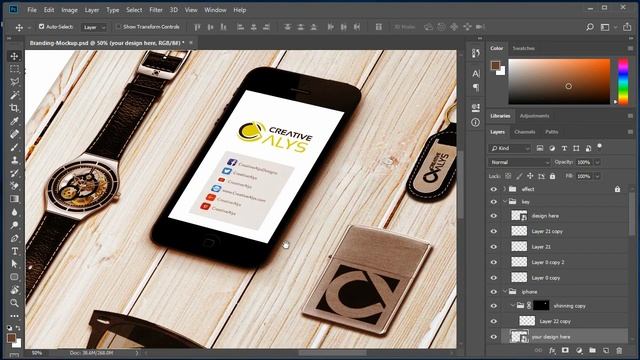Select the Brush tool
The height and width of the screenshot is (360, 640).
click(x=14, y=147)
